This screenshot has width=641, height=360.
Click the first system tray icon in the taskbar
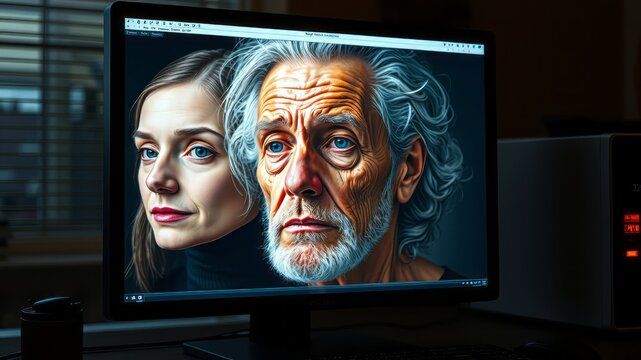coord(463,283)
